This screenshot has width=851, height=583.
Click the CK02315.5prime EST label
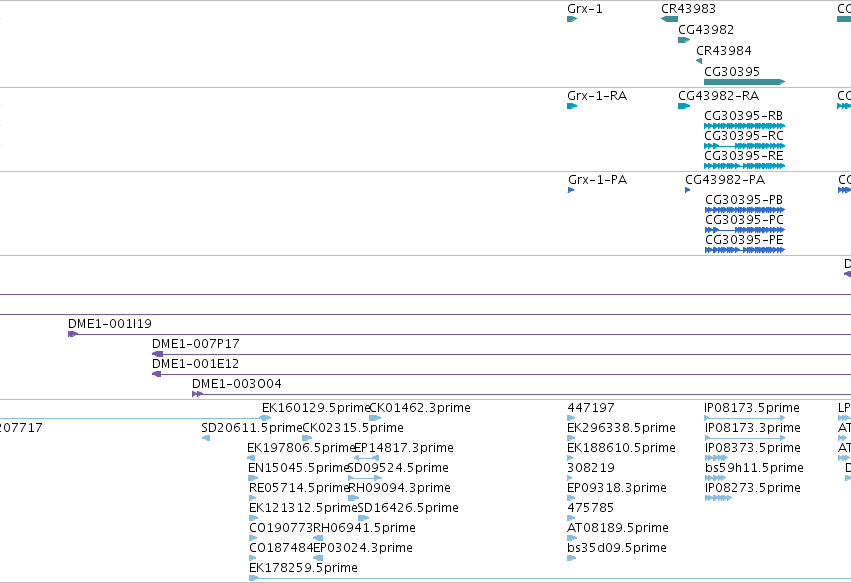(353, 428)
